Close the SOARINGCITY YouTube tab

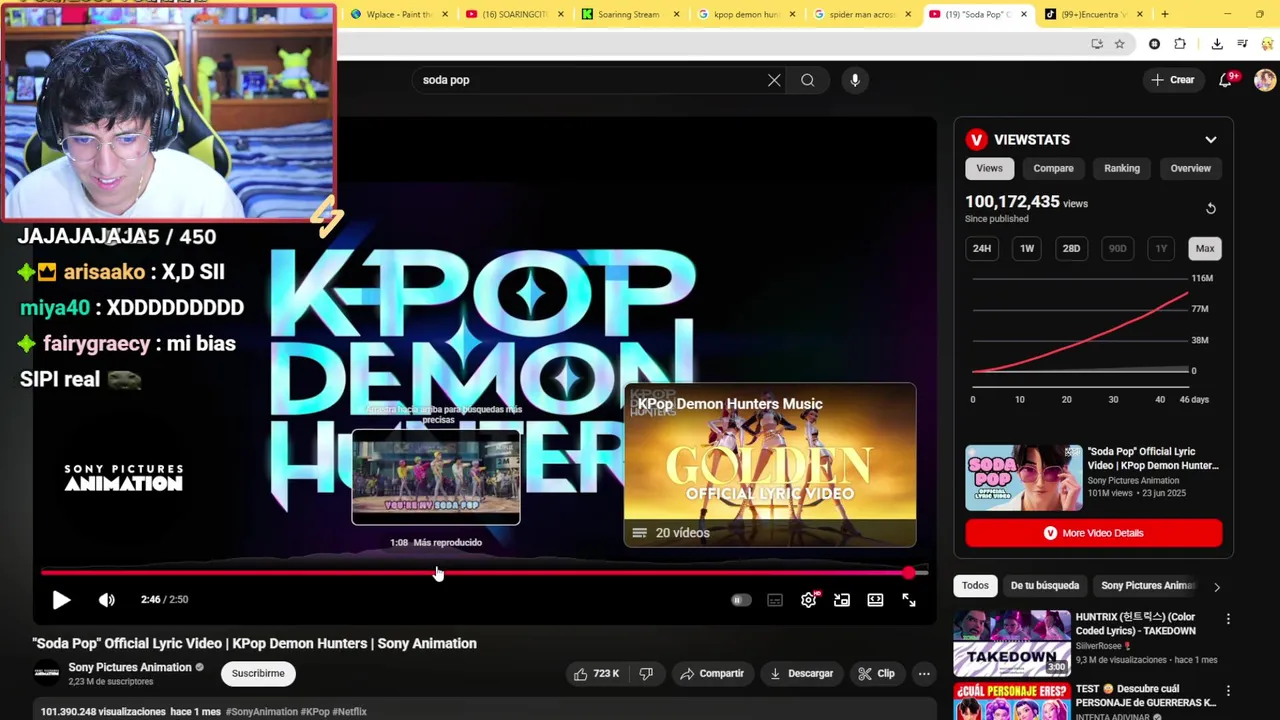coord(561,14)
